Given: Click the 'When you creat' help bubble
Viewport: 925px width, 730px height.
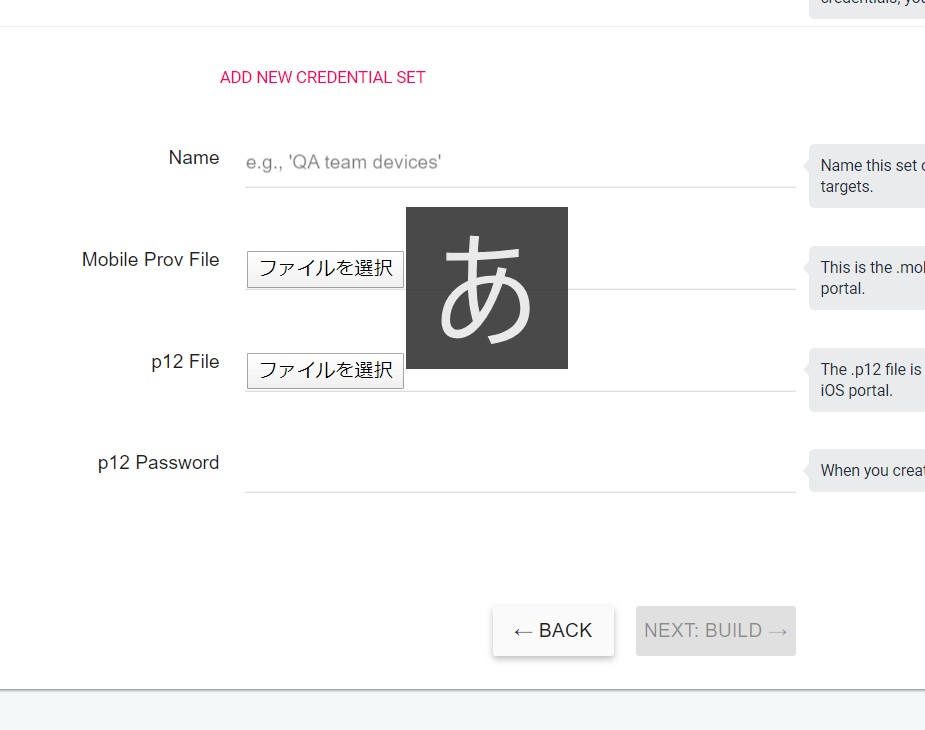Looking at the screenshot, I should 867,470.
